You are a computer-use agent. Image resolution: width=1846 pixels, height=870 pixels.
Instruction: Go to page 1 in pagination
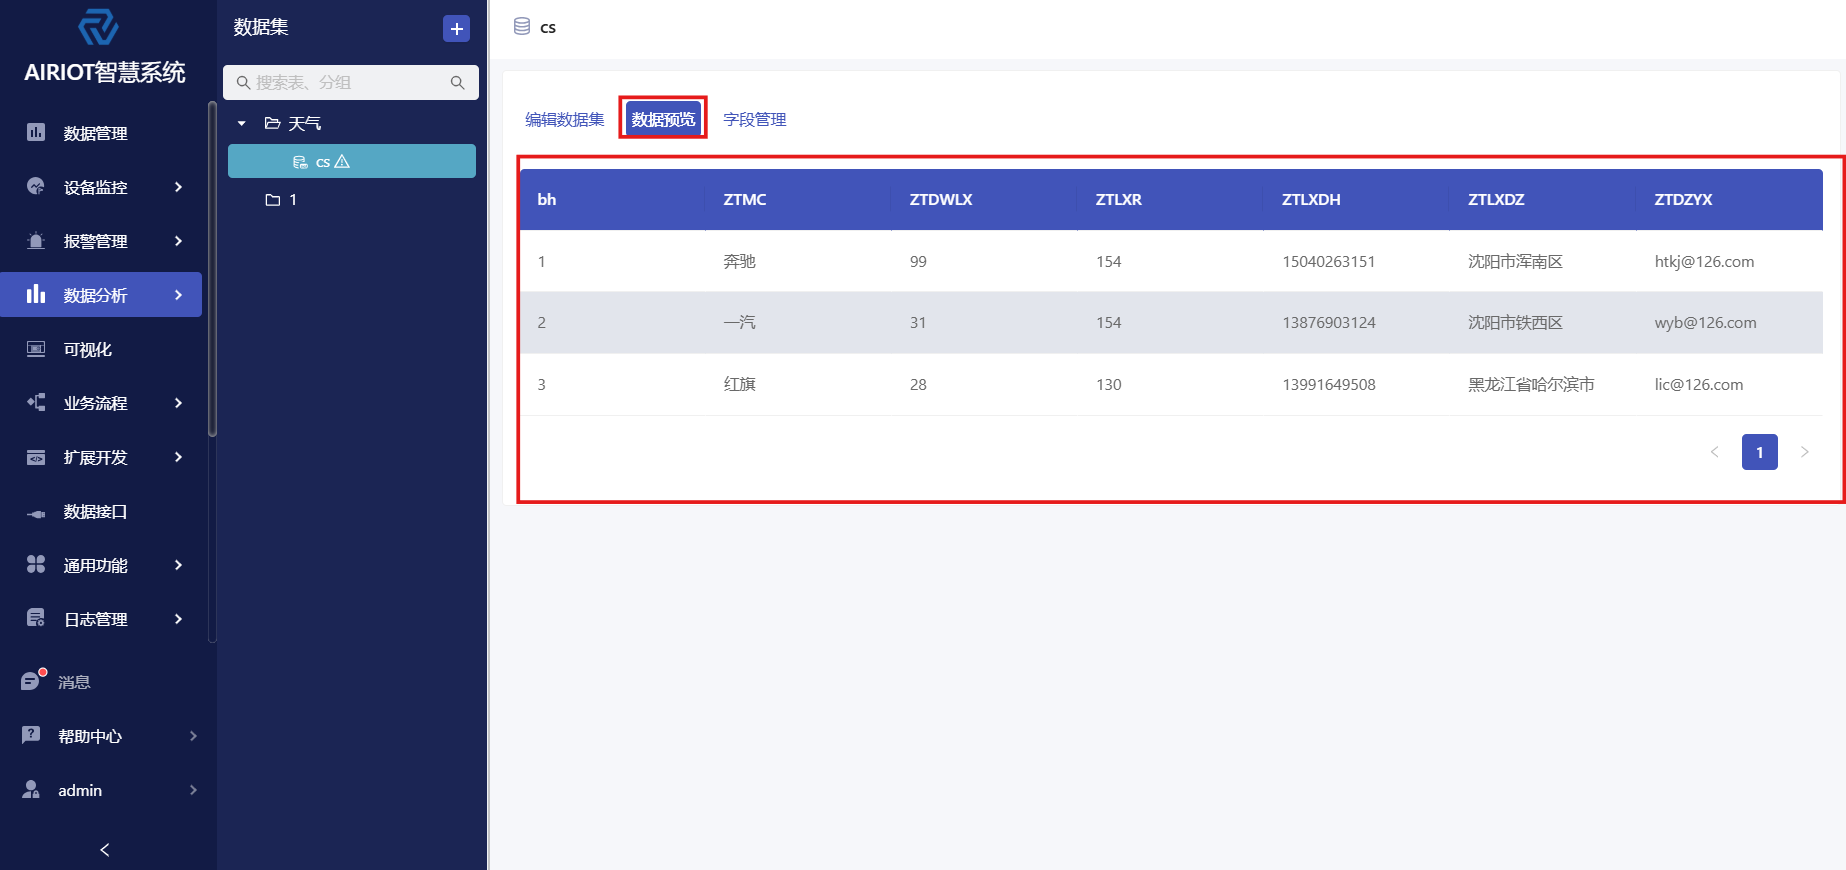(1759, 452)
